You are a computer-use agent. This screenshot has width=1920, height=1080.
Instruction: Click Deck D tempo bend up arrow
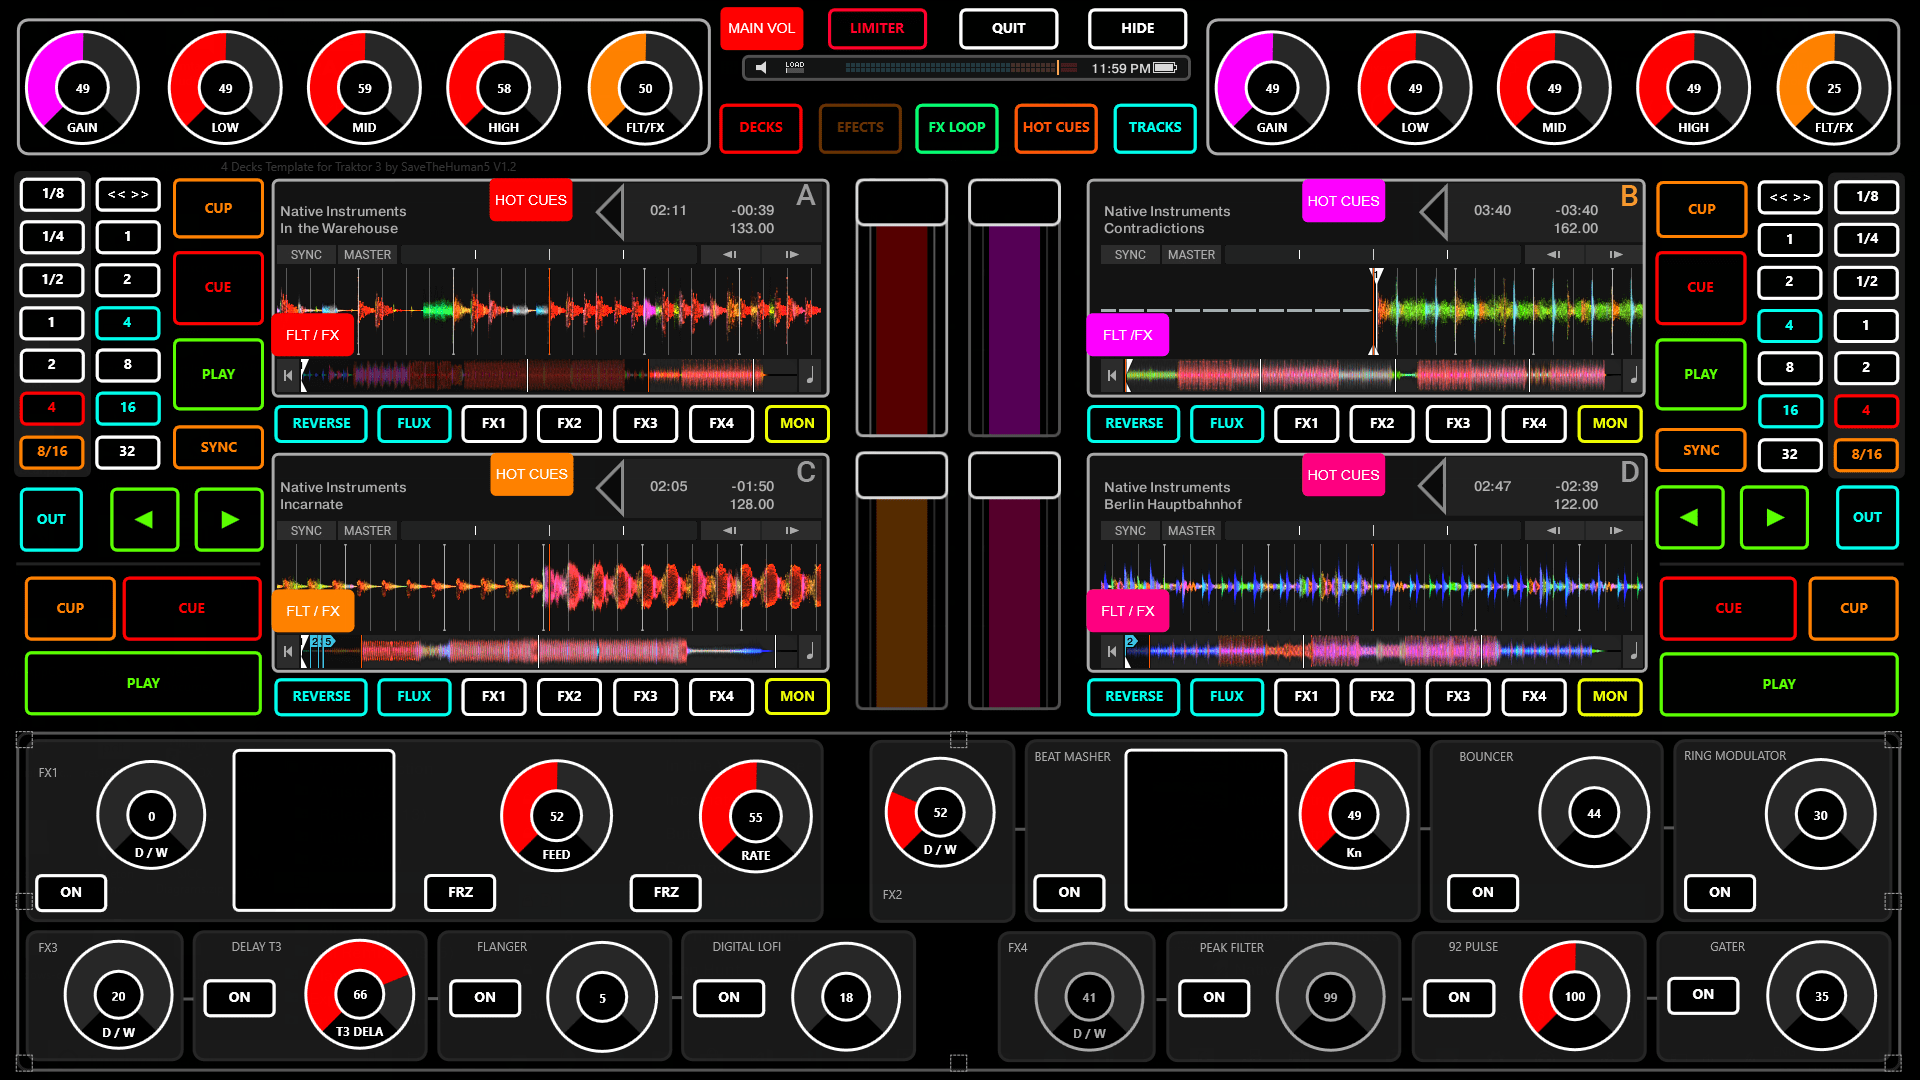[x=1616, y=531]
